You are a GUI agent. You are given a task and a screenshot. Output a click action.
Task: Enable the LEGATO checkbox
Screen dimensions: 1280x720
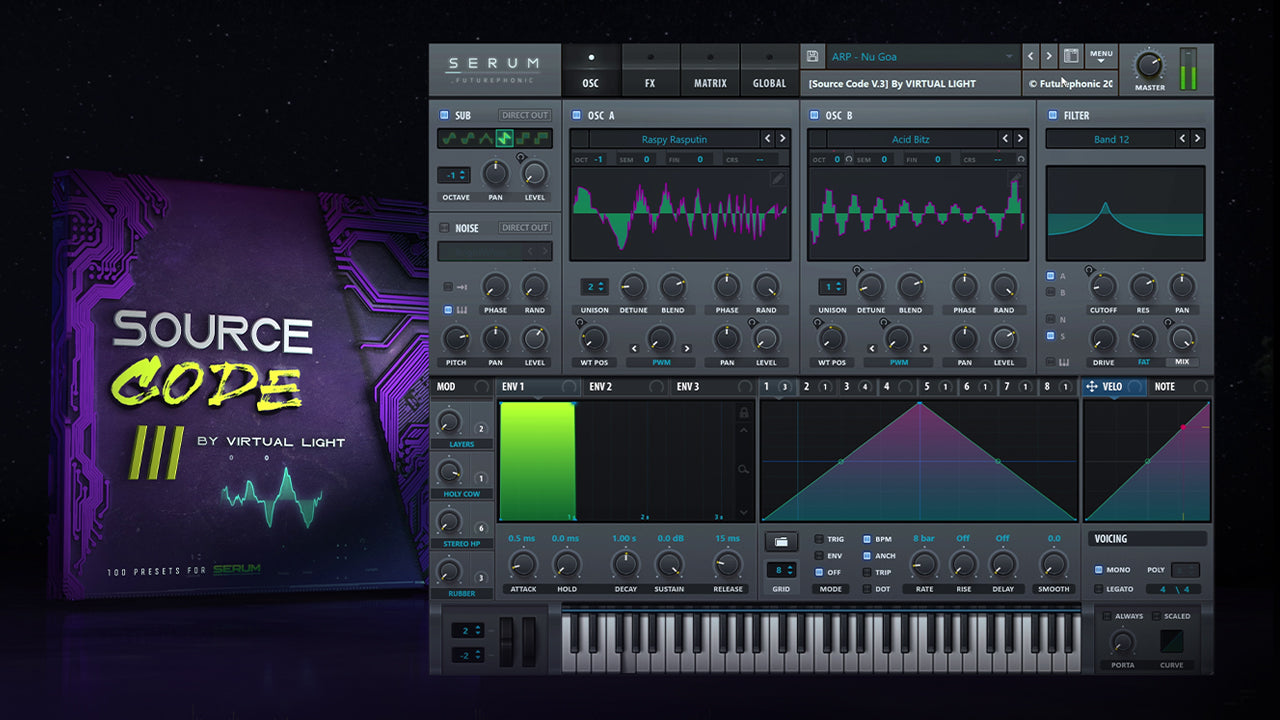pyautogui.click(x=1099, y=589)
